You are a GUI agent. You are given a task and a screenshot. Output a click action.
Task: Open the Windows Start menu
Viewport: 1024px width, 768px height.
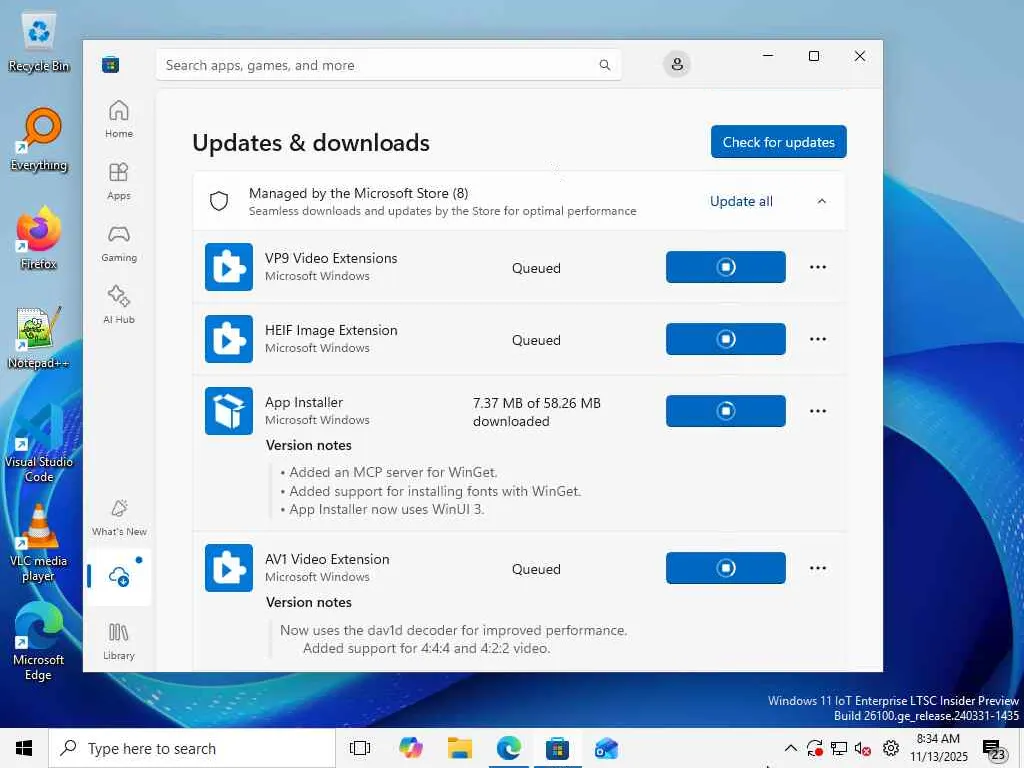point(24,748)
